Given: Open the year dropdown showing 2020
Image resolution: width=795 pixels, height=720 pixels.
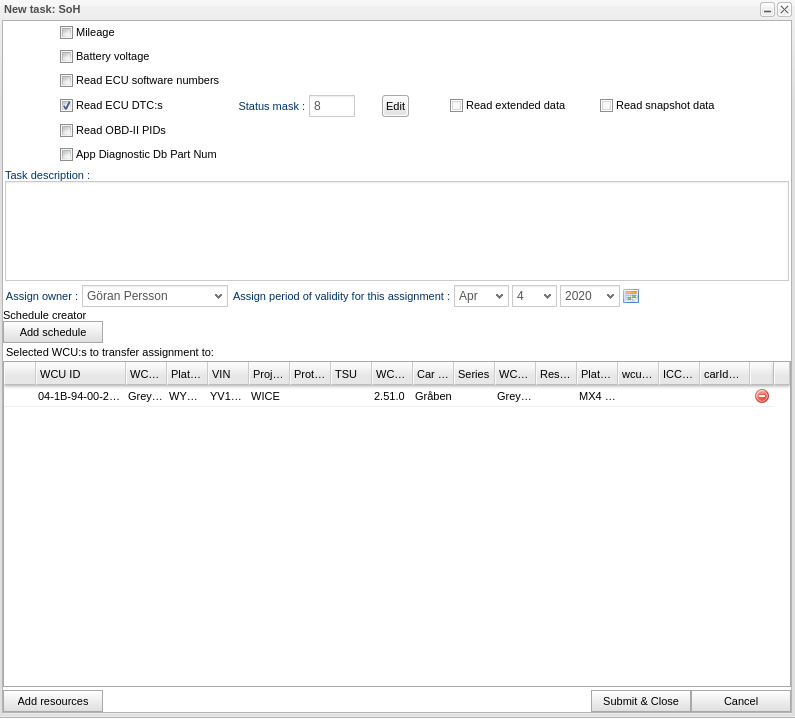Looking at the screenshot, I should point(589,296).
